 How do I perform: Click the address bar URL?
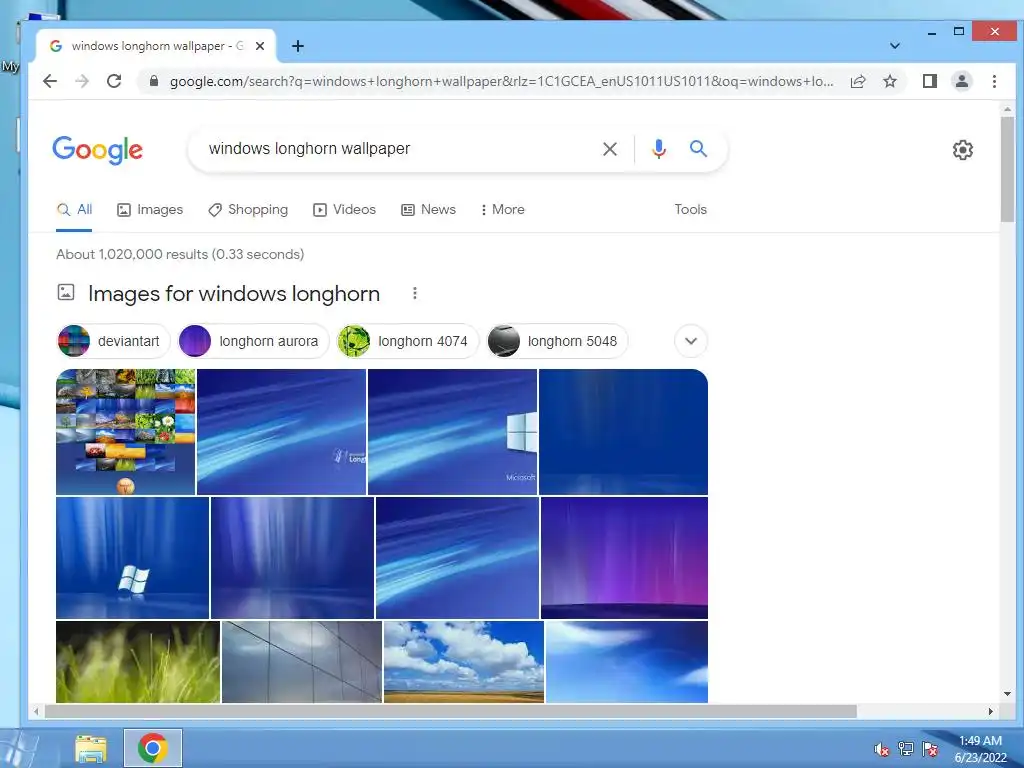(501, 81)
